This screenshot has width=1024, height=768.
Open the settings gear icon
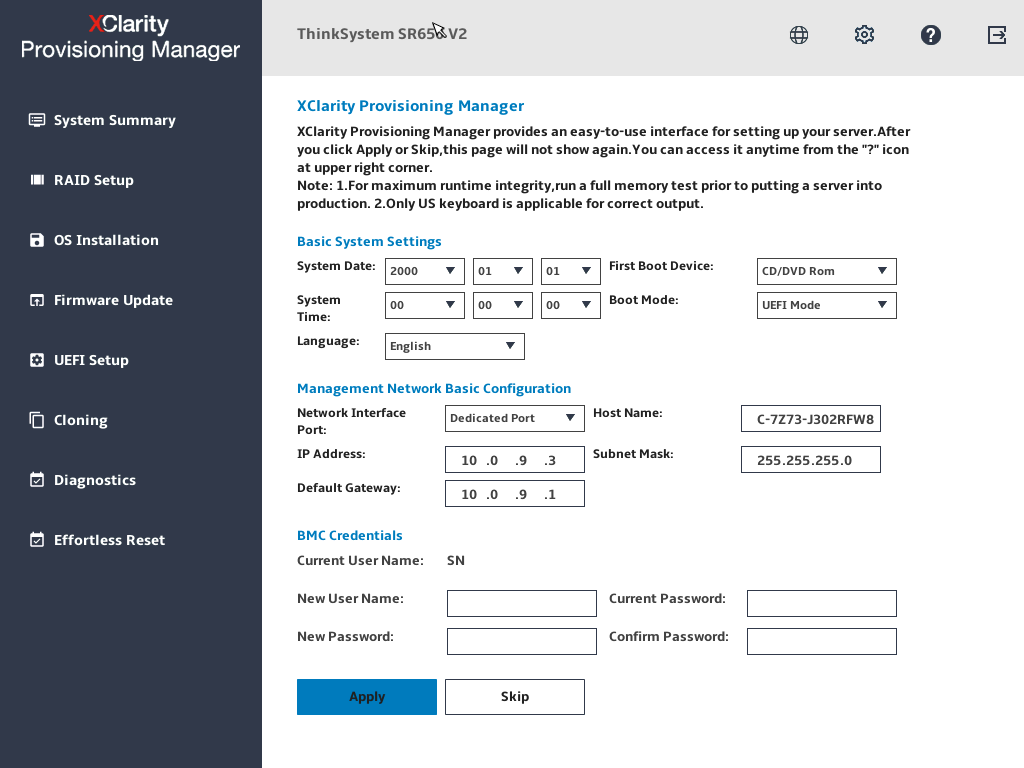pyautogui.click(x=865, y=35)
